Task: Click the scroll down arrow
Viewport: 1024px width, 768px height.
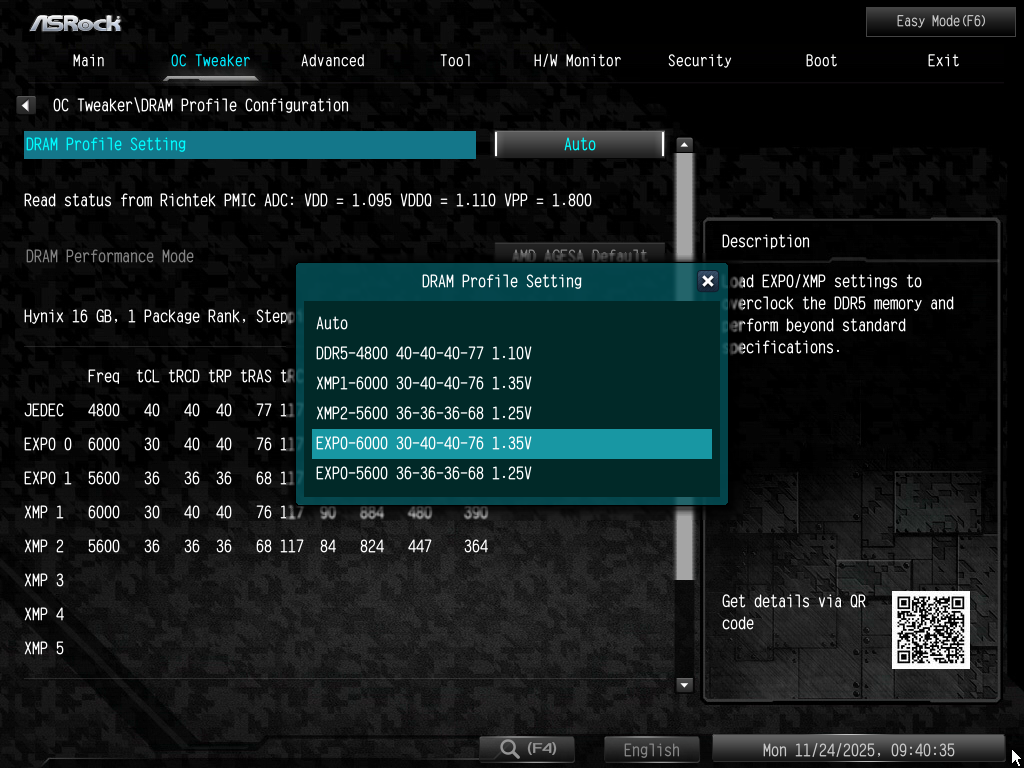Action: [x=685, y=685]
